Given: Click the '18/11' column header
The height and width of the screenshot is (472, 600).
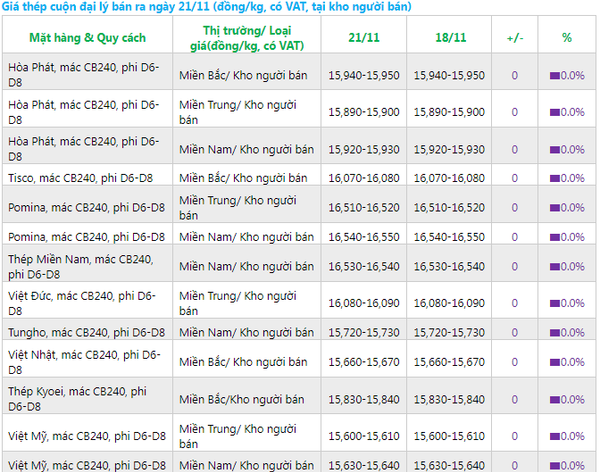Looking at the screenshot, I should [450, 38].
